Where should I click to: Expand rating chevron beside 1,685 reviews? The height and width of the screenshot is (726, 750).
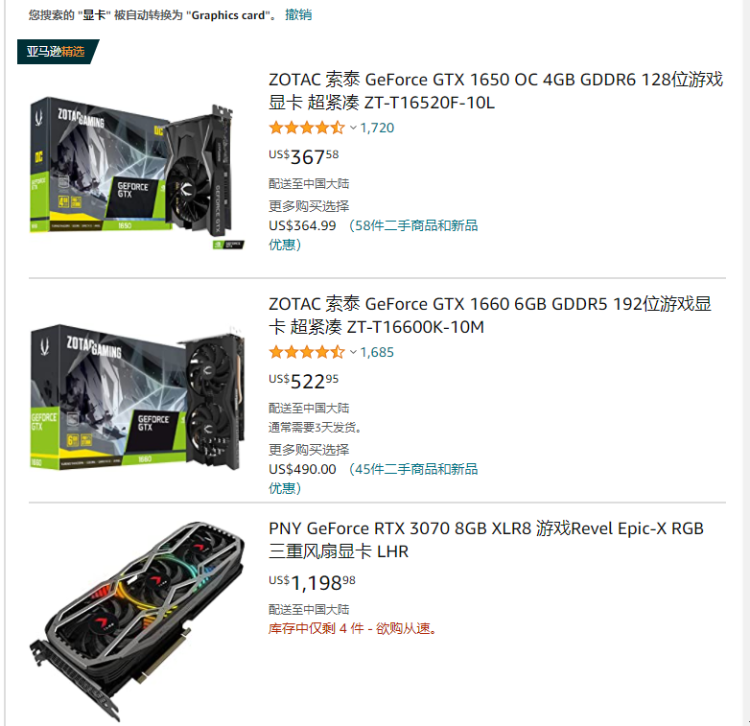tap(353, 352)
